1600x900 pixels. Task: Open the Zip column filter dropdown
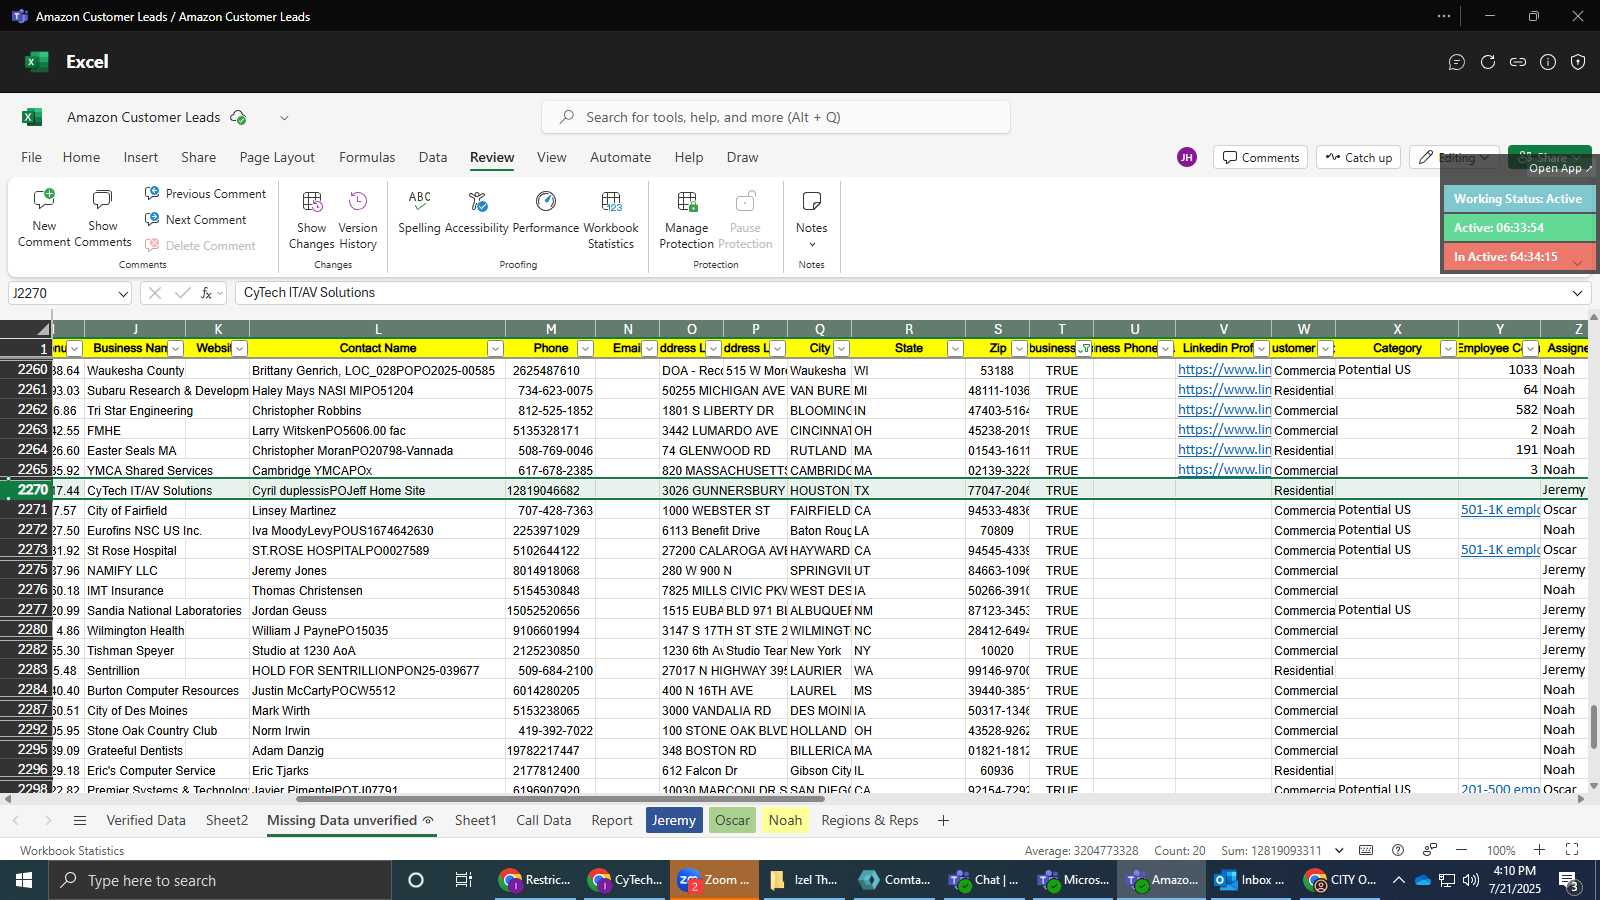[1019, 348]
